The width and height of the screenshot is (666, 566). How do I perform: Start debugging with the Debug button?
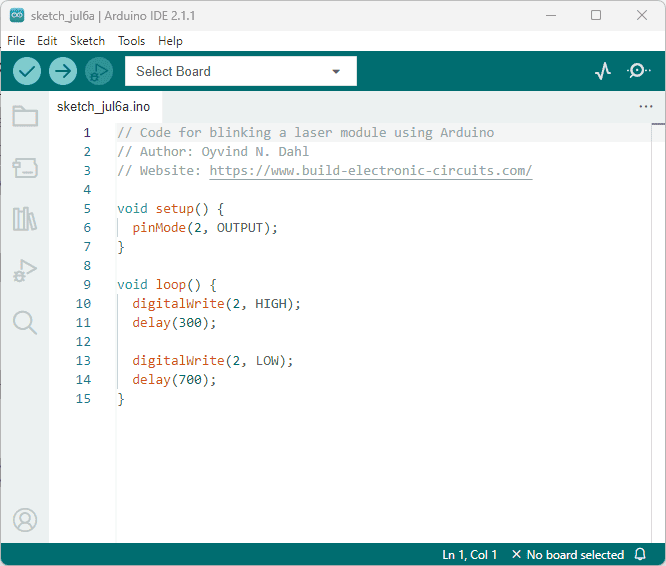coord(99,71)
